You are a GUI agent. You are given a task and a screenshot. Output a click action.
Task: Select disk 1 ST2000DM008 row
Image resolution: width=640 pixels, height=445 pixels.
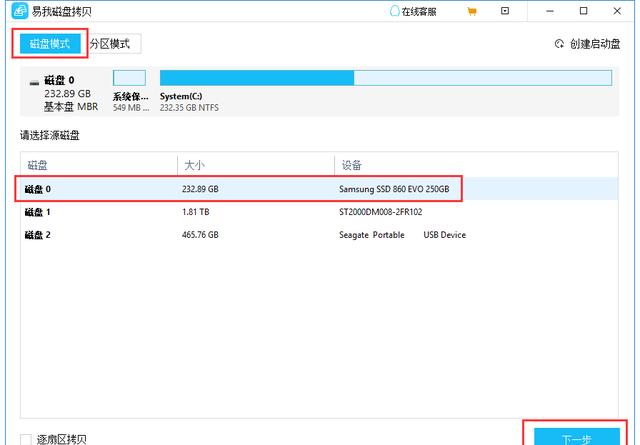(x=240, y=212)
